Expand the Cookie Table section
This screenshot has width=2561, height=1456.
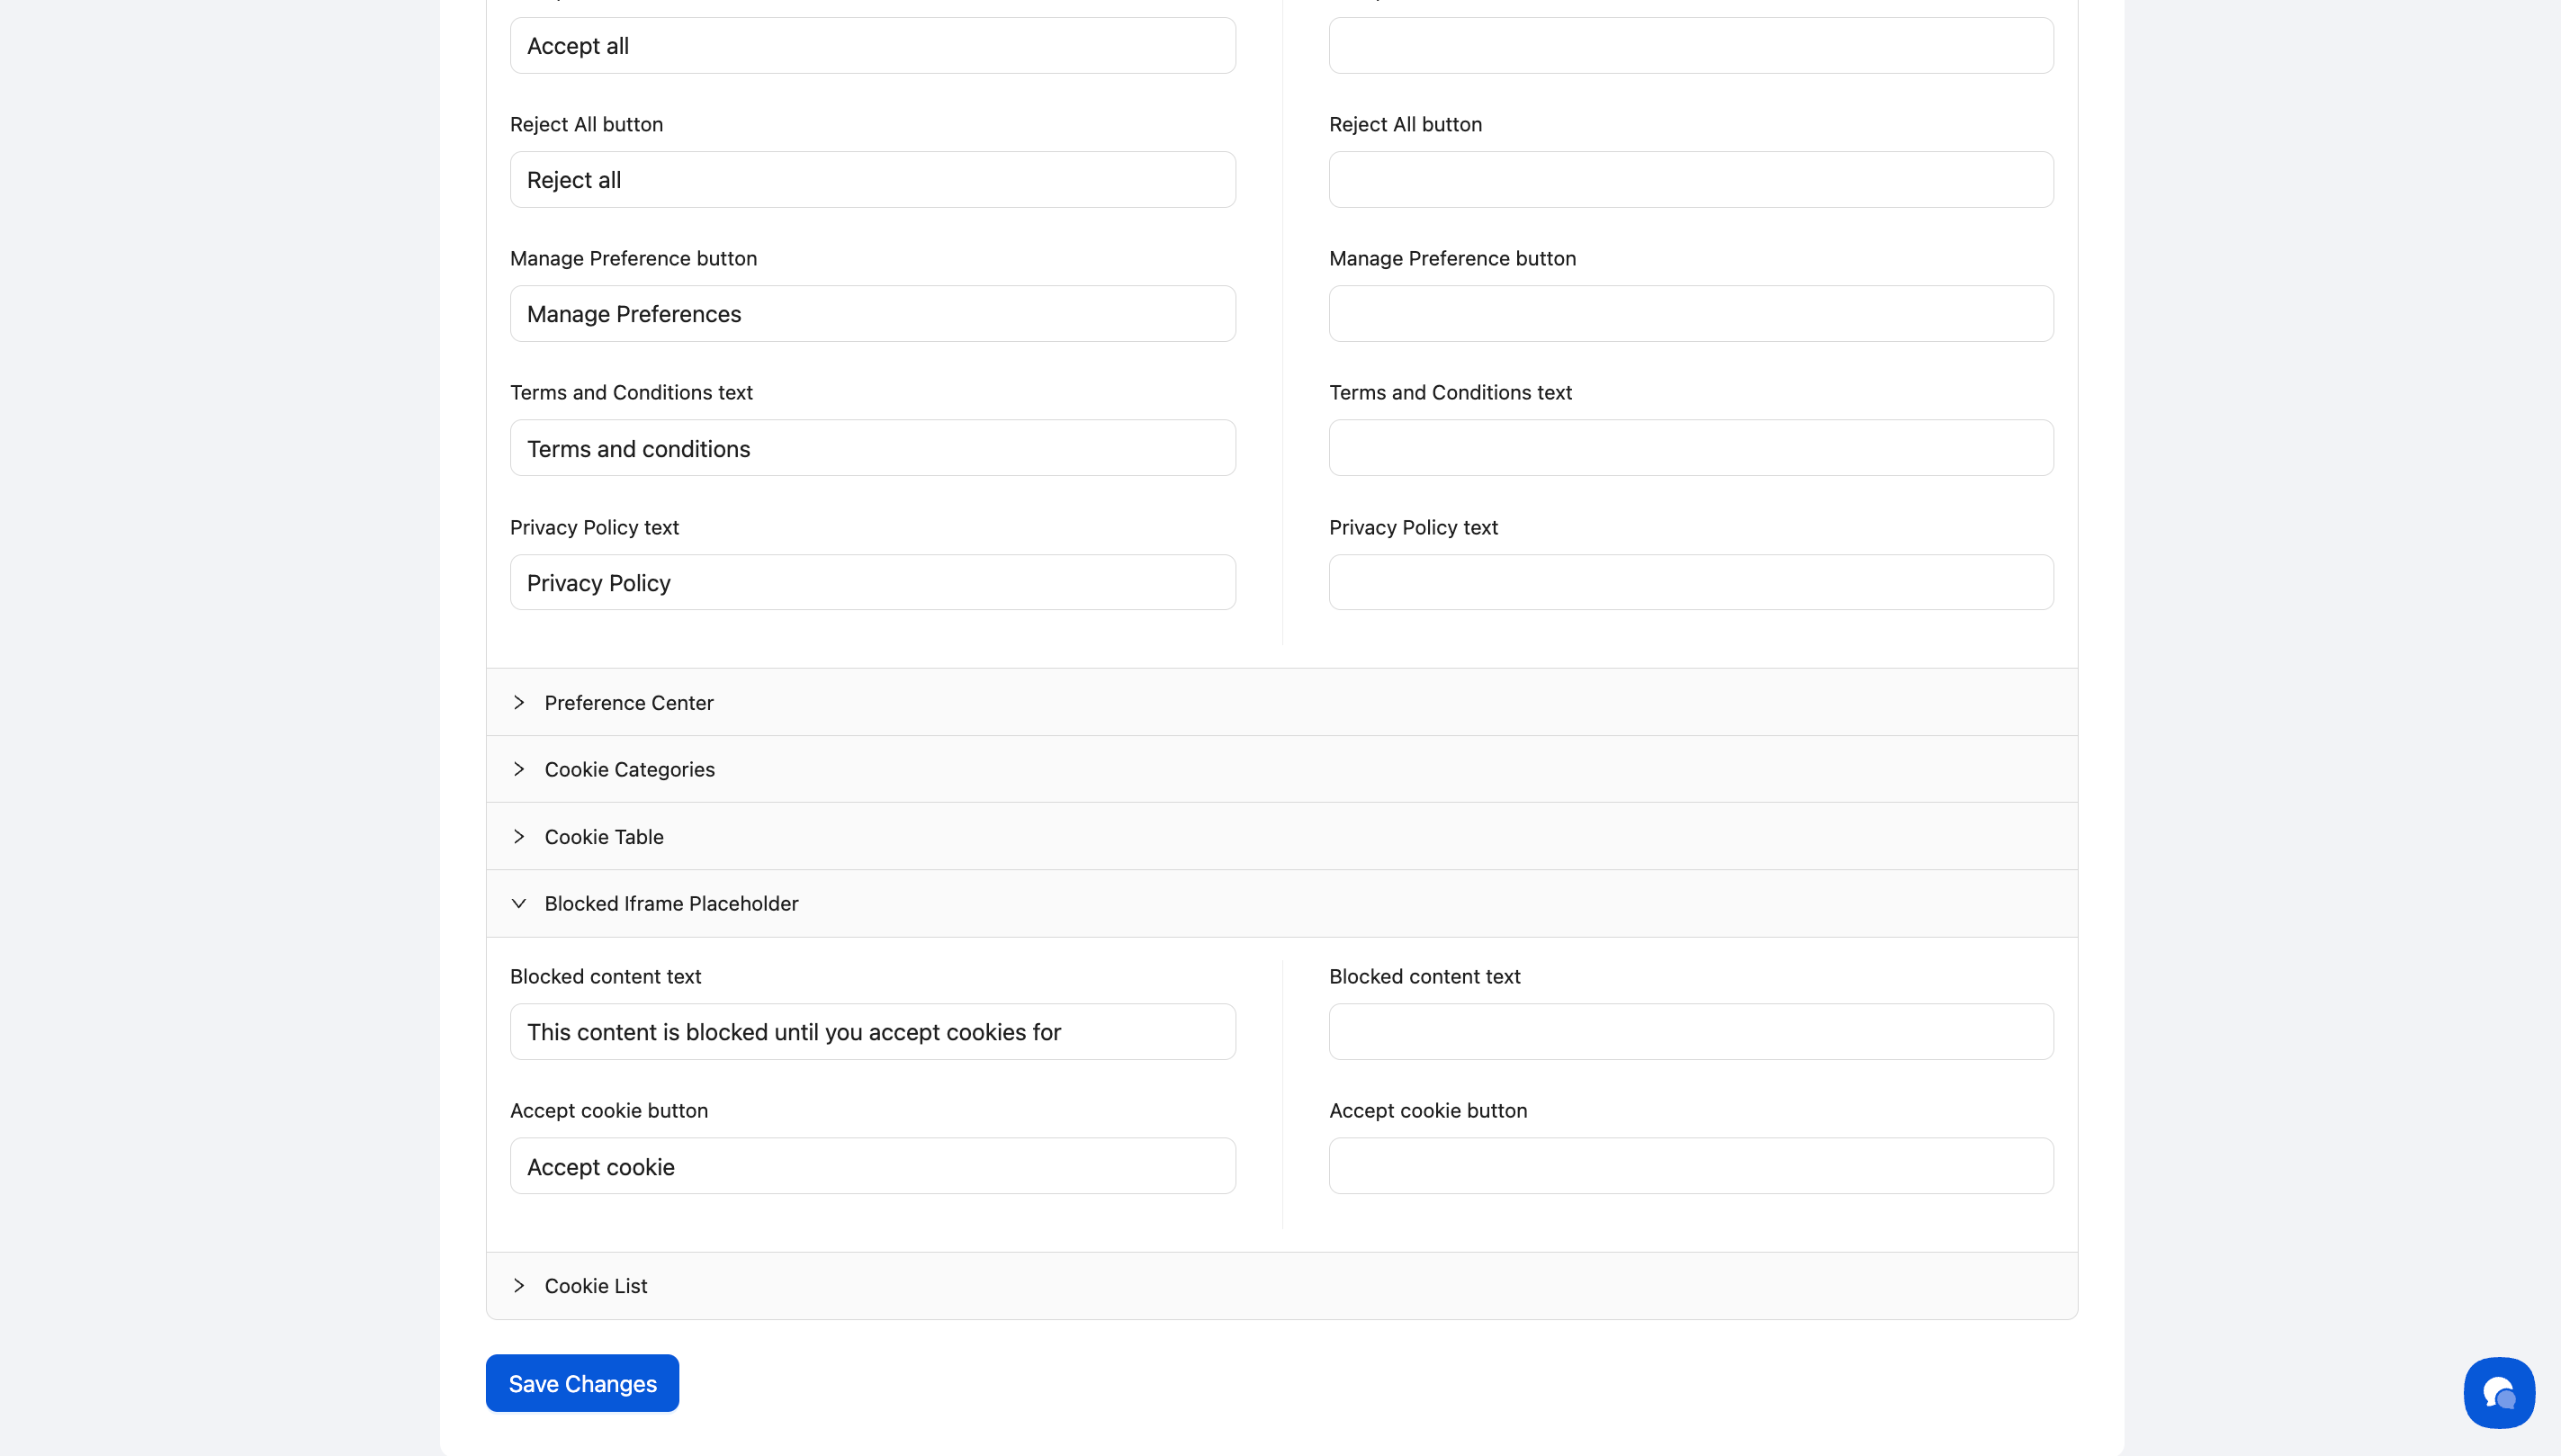603,837
